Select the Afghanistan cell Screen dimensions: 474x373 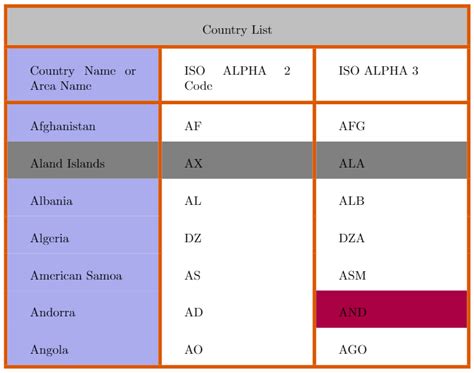pos(83,123)
